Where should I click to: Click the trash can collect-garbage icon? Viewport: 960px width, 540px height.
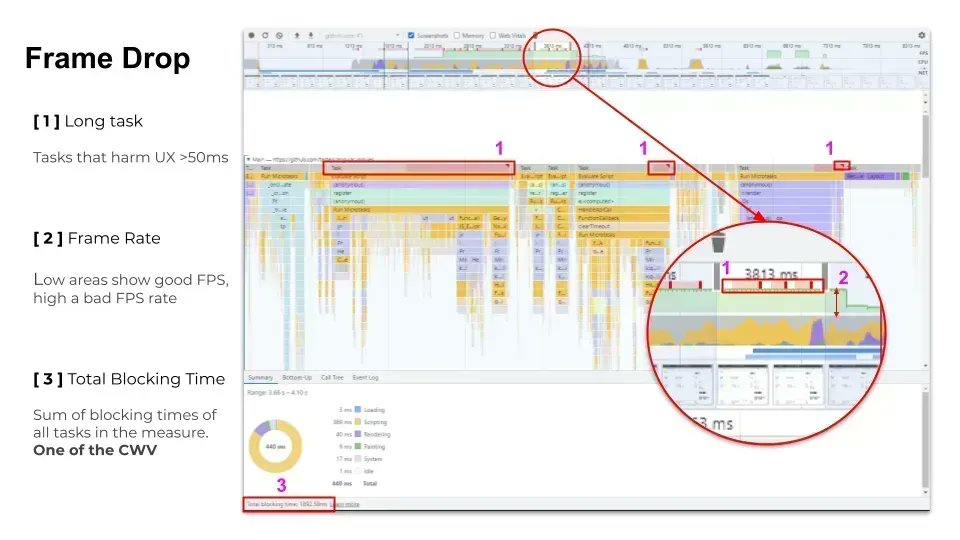(x=718, y=242)
